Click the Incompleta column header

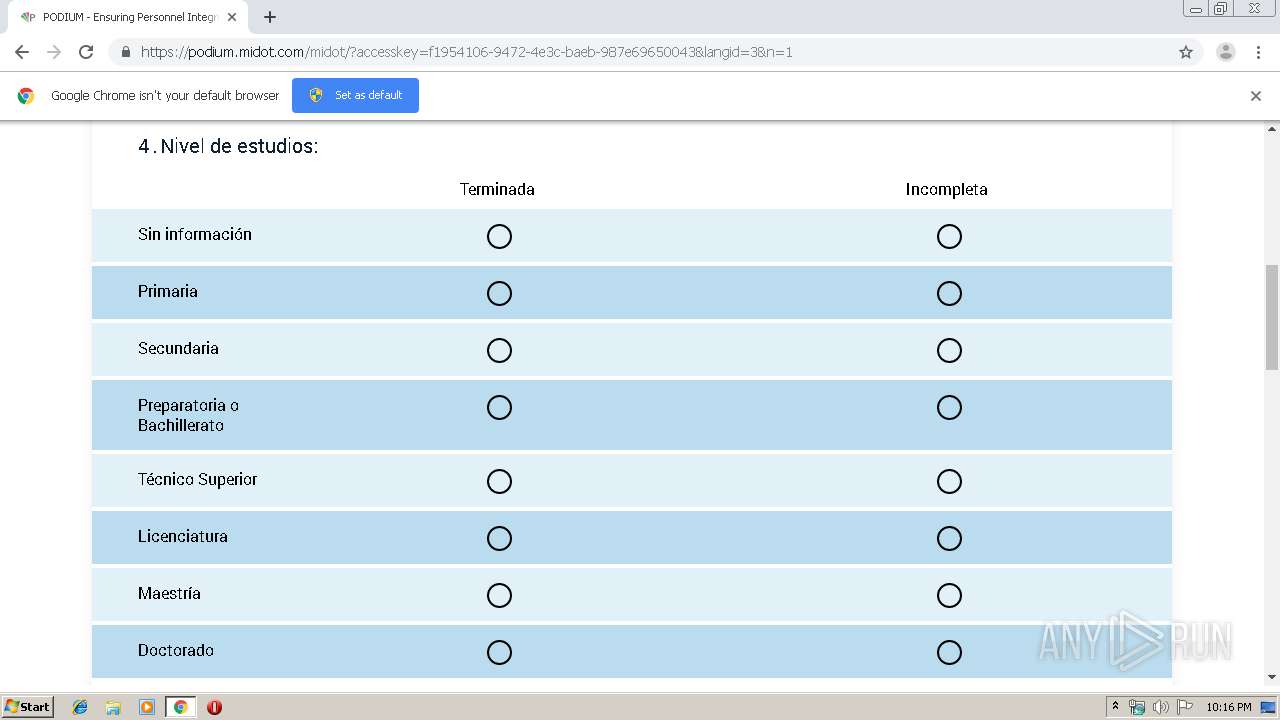[947, 189]
